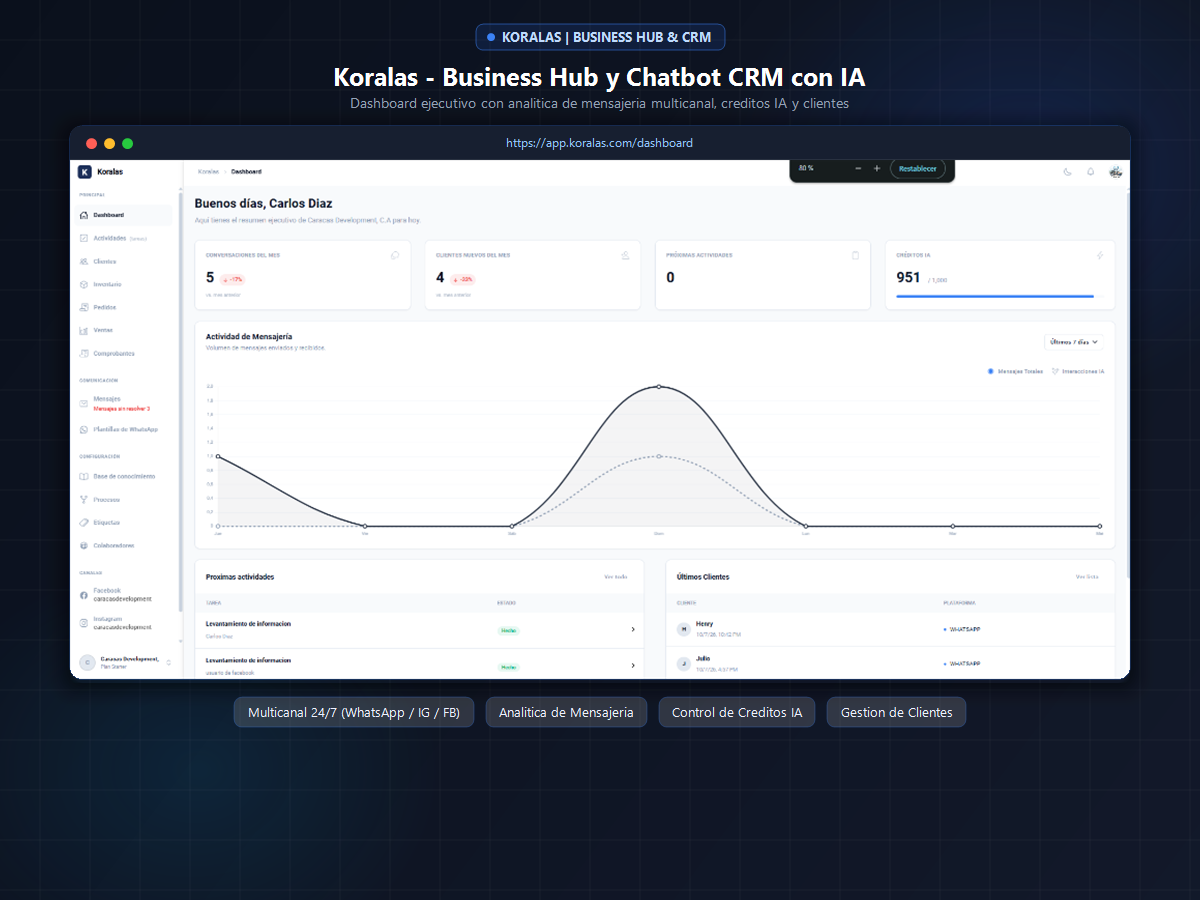Click the 80 % zoom level
This screenshot has height=900, width=1200.
[x=806, y=168]
